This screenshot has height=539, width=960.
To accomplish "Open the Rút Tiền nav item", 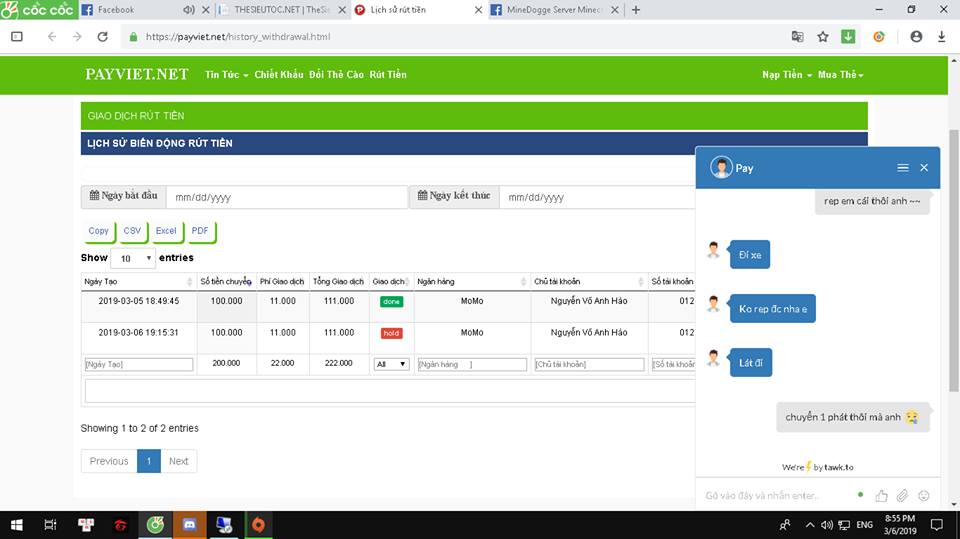I will click(388, 75).
